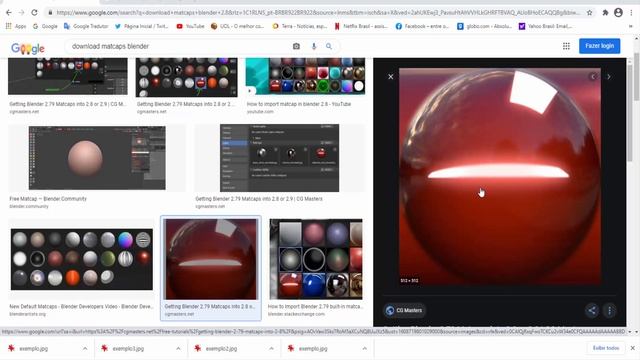Open preview more options dots

[609, 311]
